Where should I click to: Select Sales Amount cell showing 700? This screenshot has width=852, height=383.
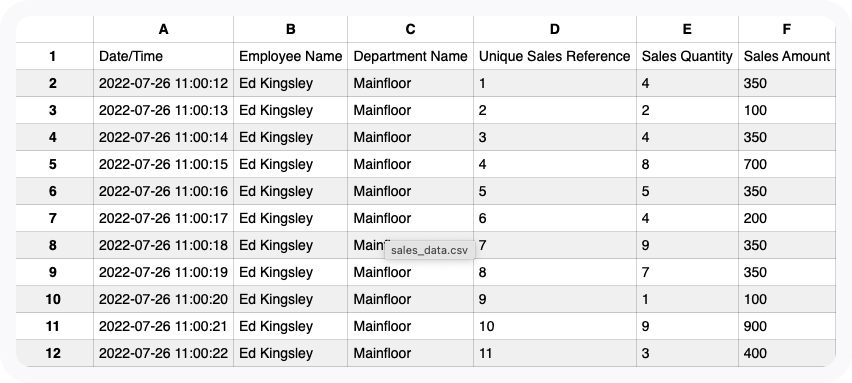coord(787,164)
